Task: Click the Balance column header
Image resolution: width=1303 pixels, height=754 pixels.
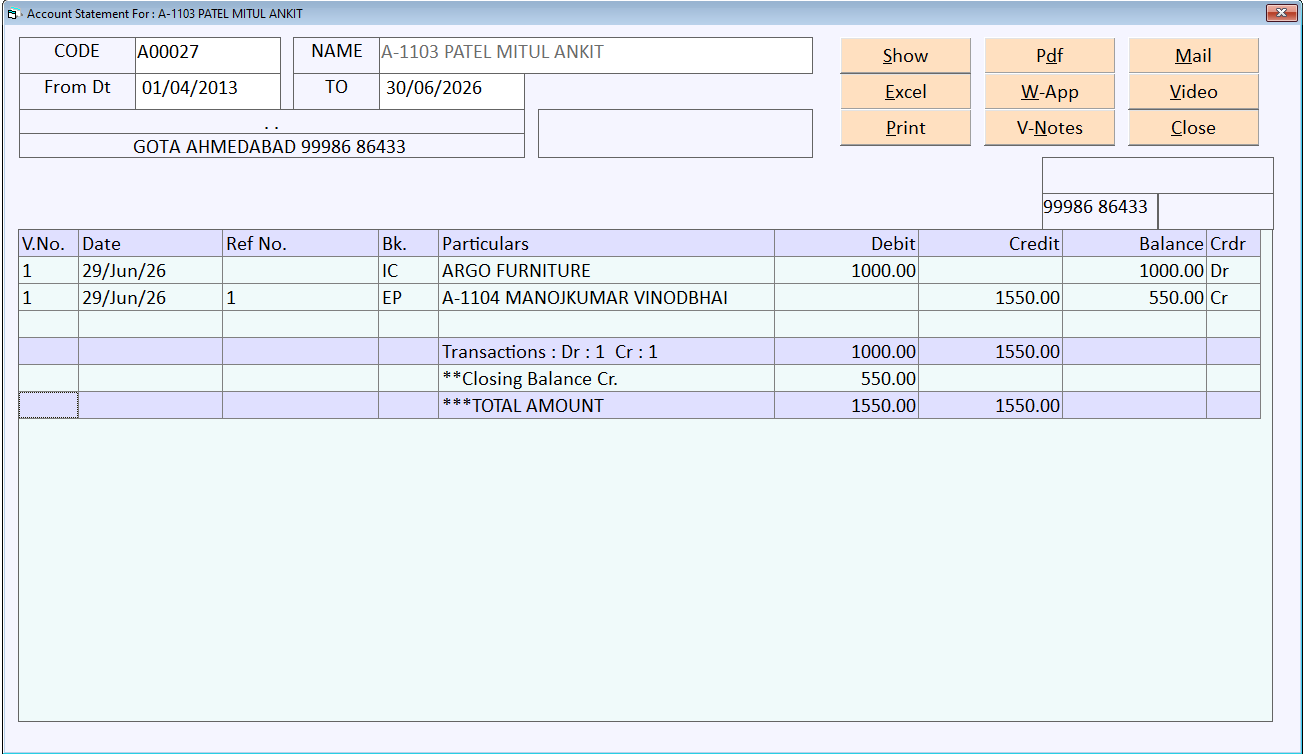Action: 1134,244
